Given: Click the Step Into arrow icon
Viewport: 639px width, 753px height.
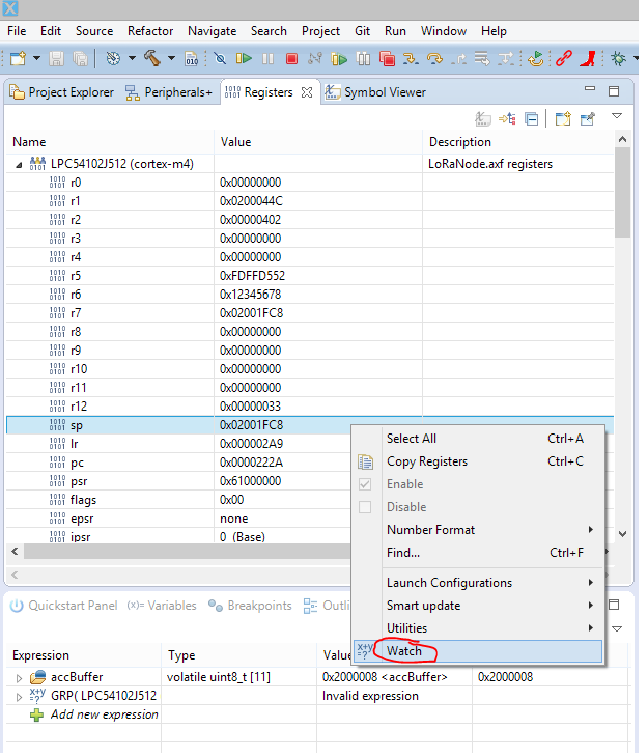Looking at the screenshot, I should [410, 59].
